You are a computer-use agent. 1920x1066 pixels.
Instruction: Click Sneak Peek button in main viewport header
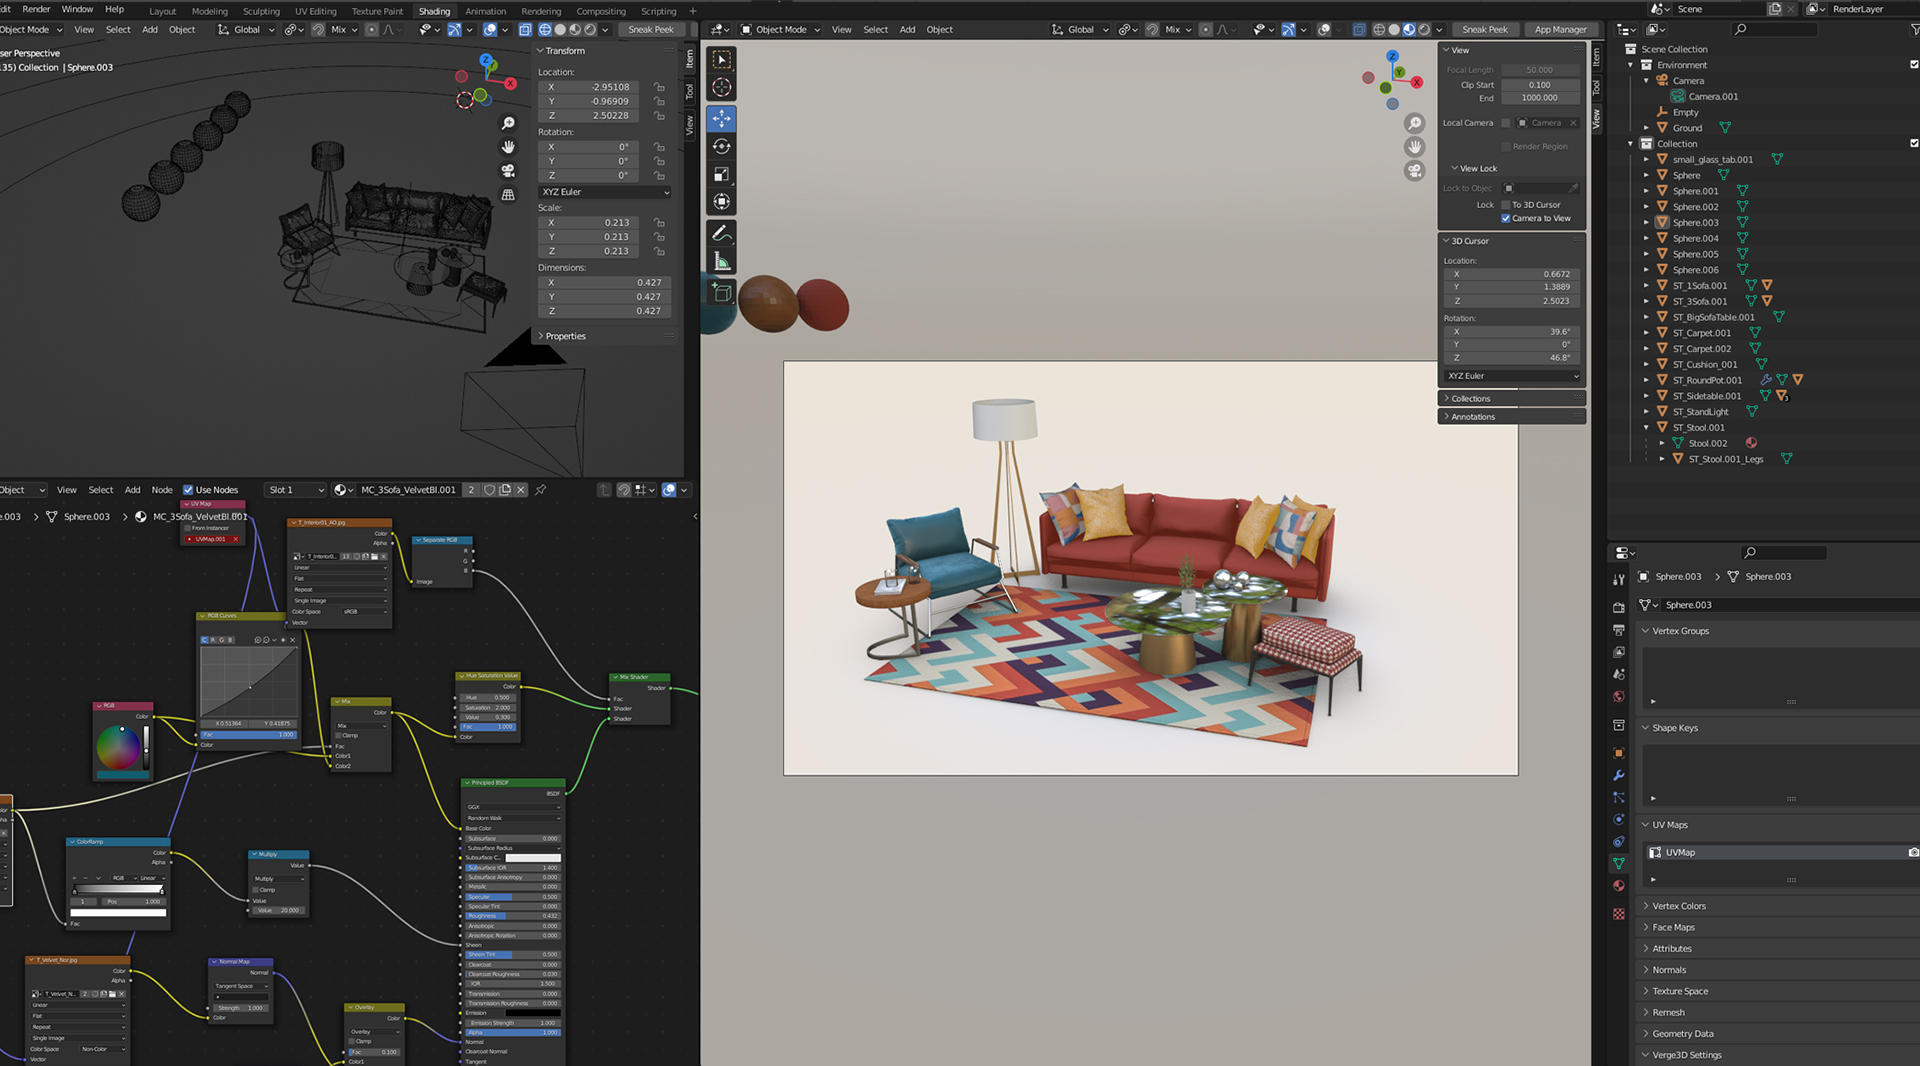[x=1485, y=29]
